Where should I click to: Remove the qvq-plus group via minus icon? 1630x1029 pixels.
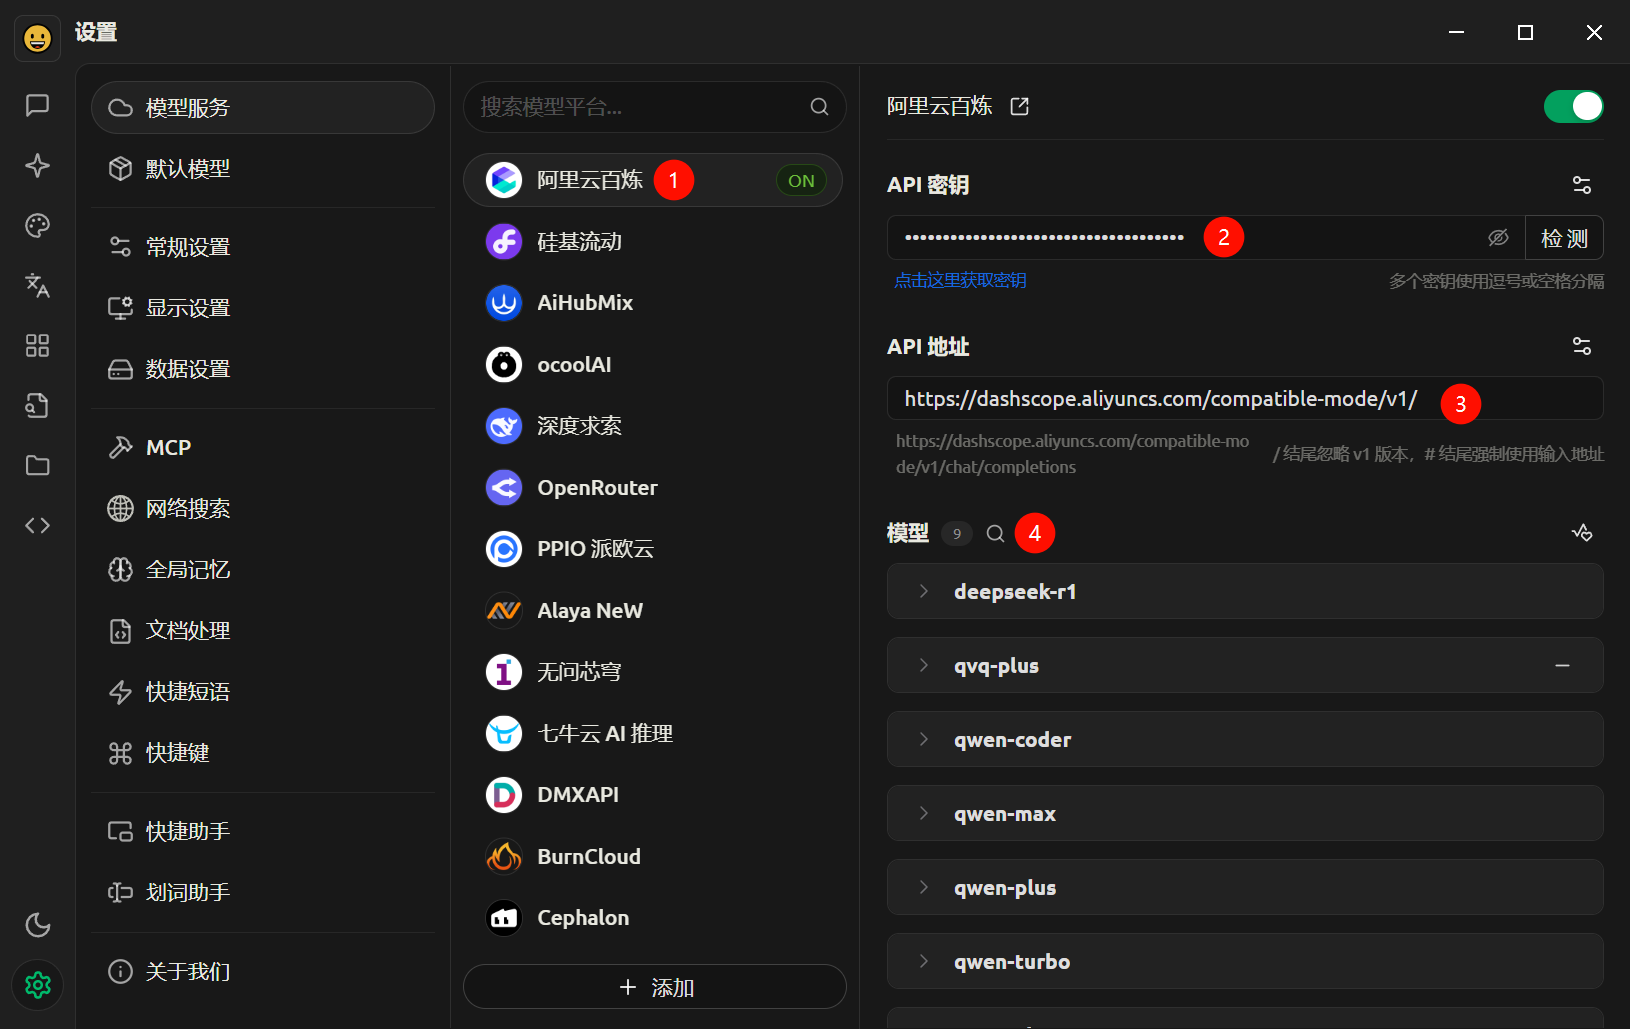click(x=1562, y=665)
